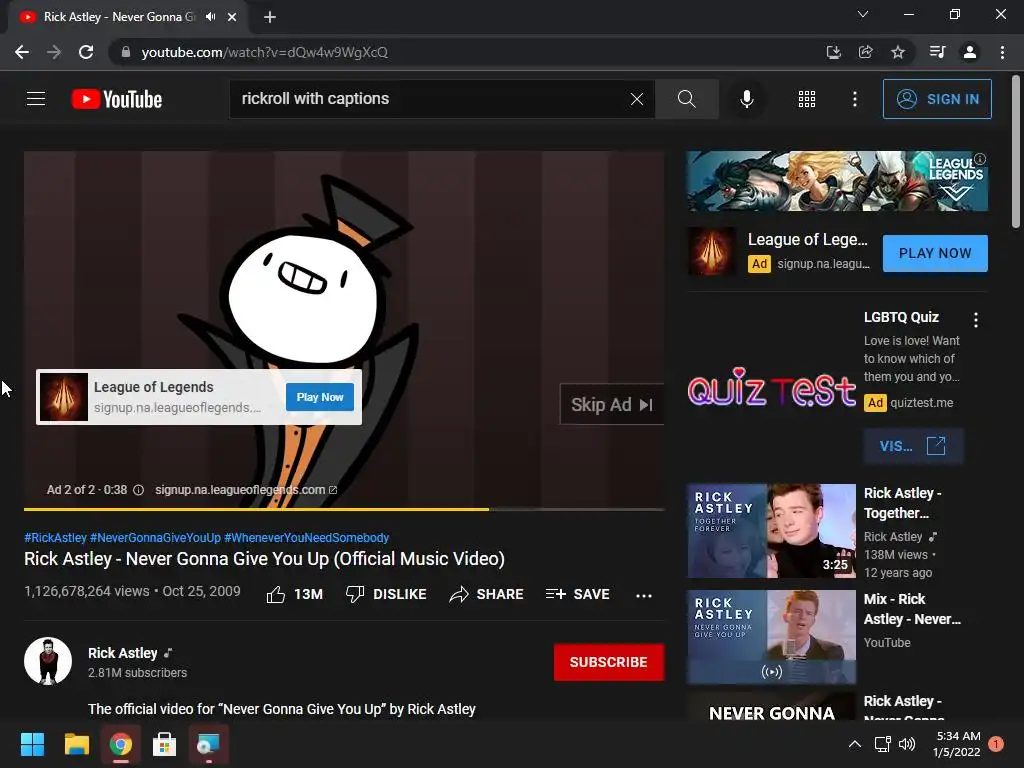The width and height of the screenshot is (1024, 768).
Task: Open a new browser tab
Action: [270, 17]
